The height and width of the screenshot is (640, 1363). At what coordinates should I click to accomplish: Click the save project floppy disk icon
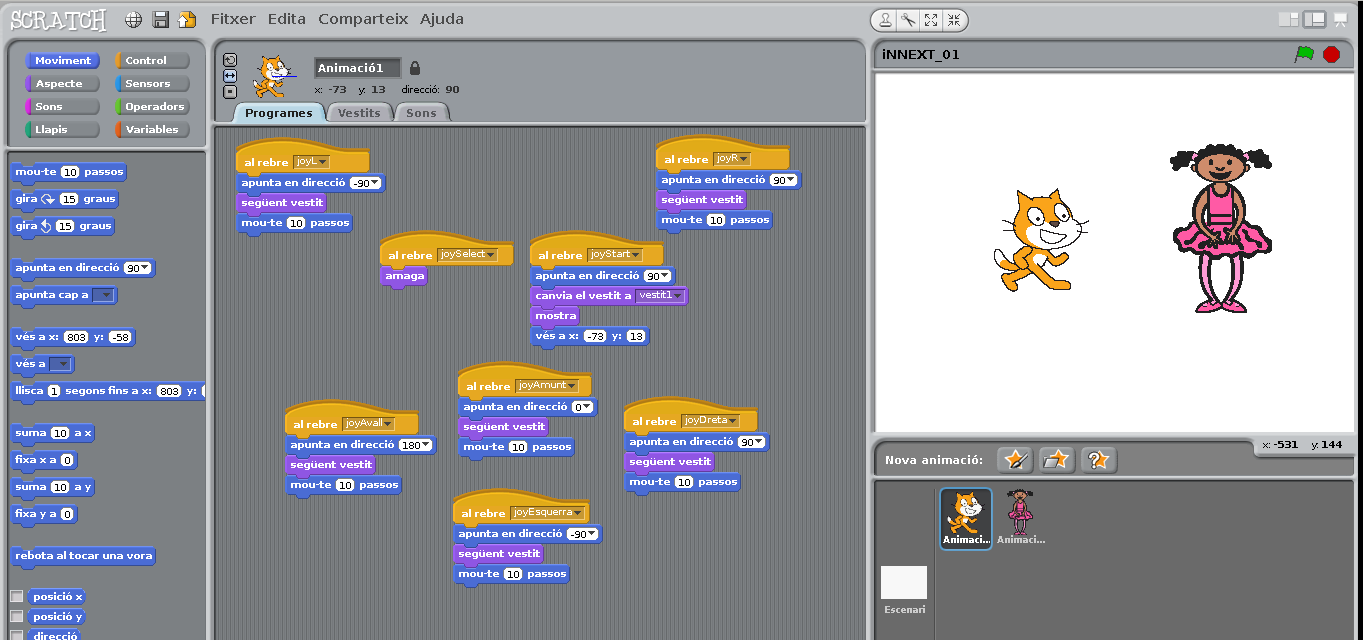pos(160,20)
